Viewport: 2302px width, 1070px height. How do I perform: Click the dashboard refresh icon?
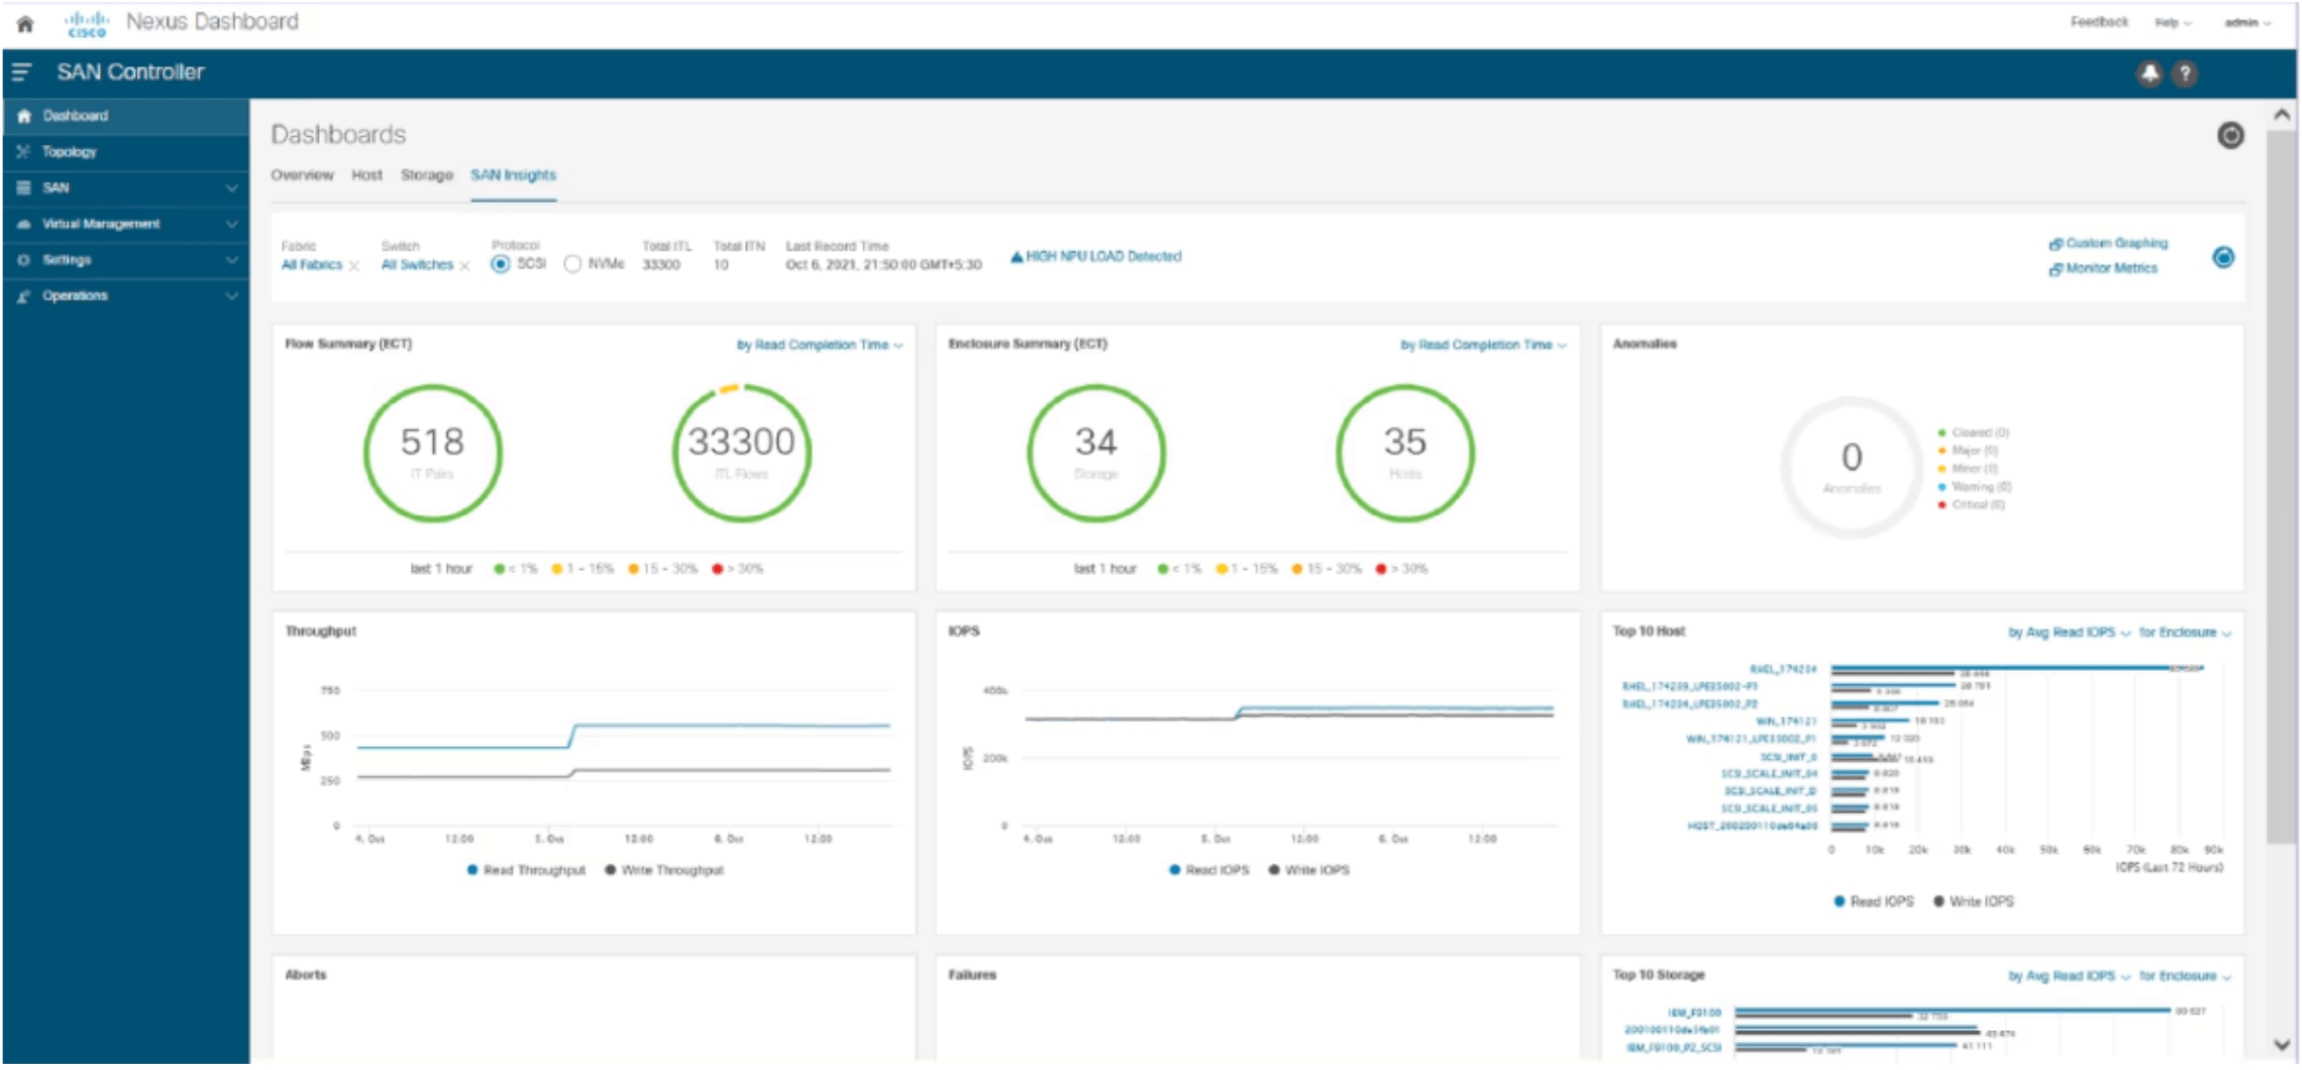click(2230, 135)
